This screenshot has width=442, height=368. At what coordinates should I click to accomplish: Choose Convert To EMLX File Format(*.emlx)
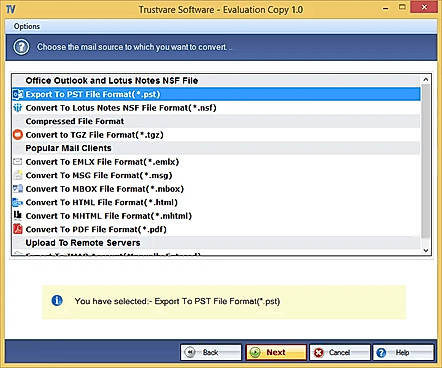point(216,162)
